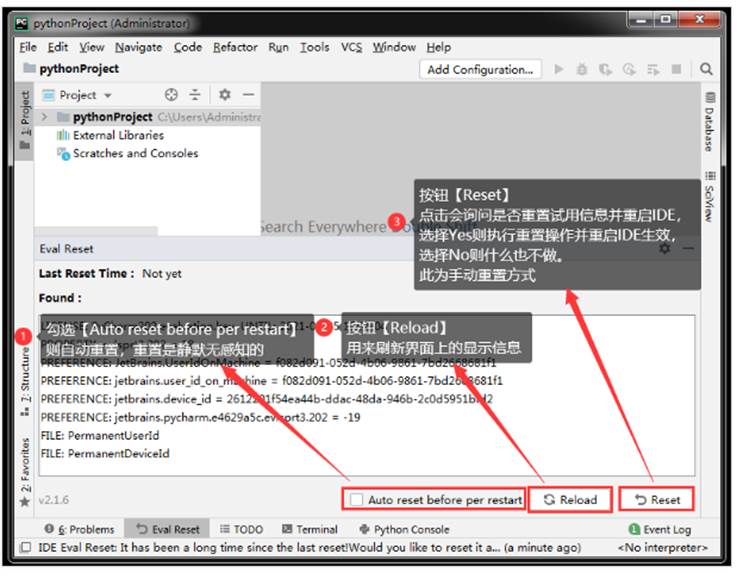This screenshot has height=579, width=737.
Task: Click the concurrency/run-anything toolbar icon
Action: 653,70
